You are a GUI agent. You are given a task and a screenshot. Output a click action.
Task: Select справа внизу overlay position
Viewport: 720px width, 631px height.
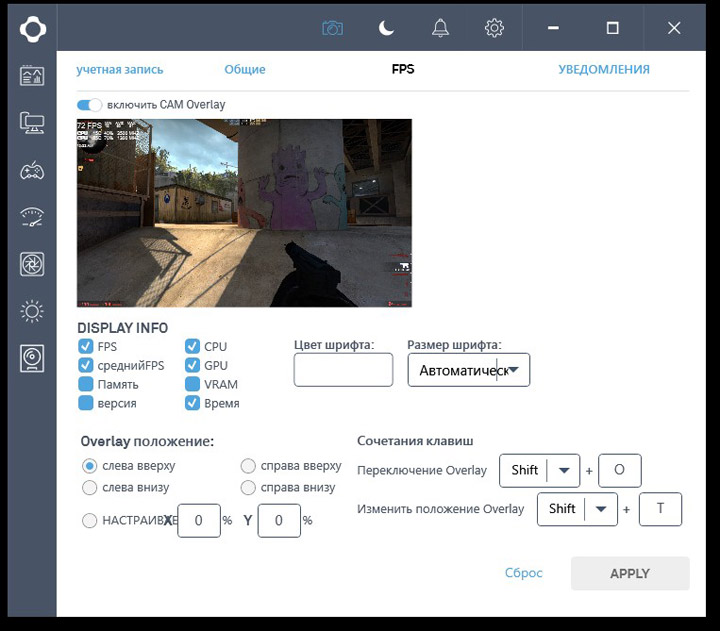coord(248,487)
